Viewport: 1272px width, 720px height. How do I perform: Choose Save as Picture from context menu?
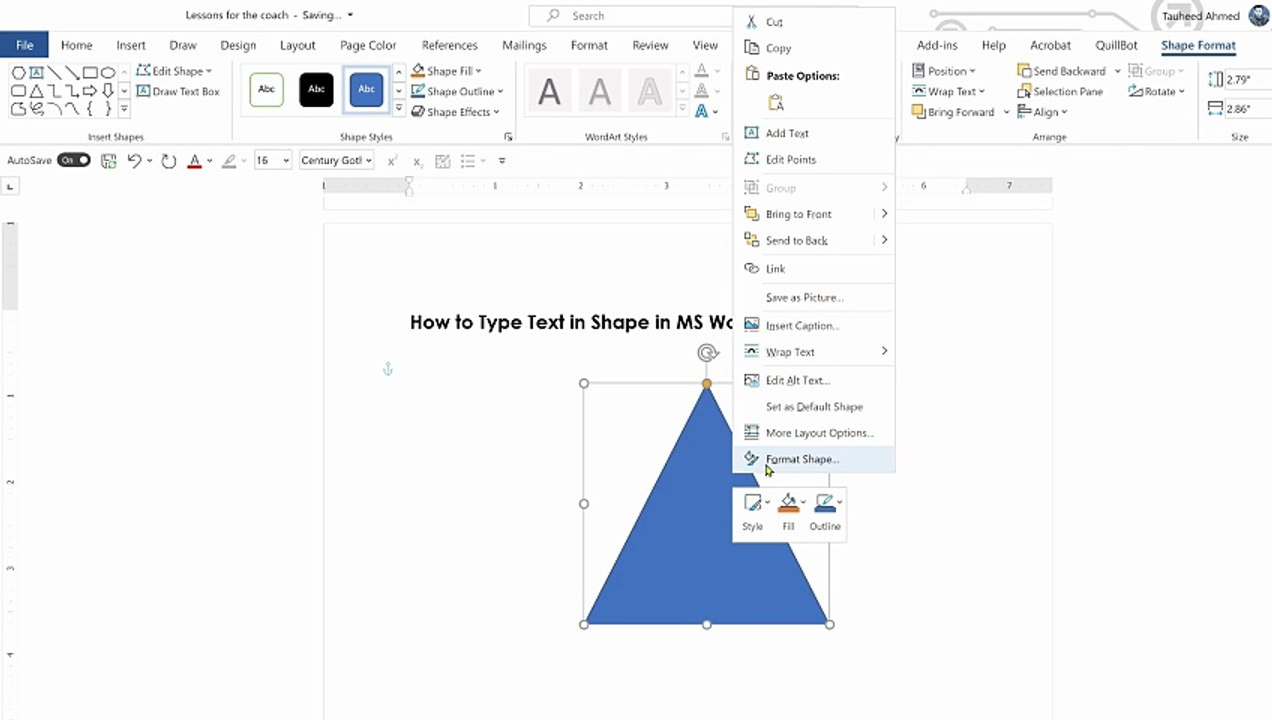[x=814, y=297]
